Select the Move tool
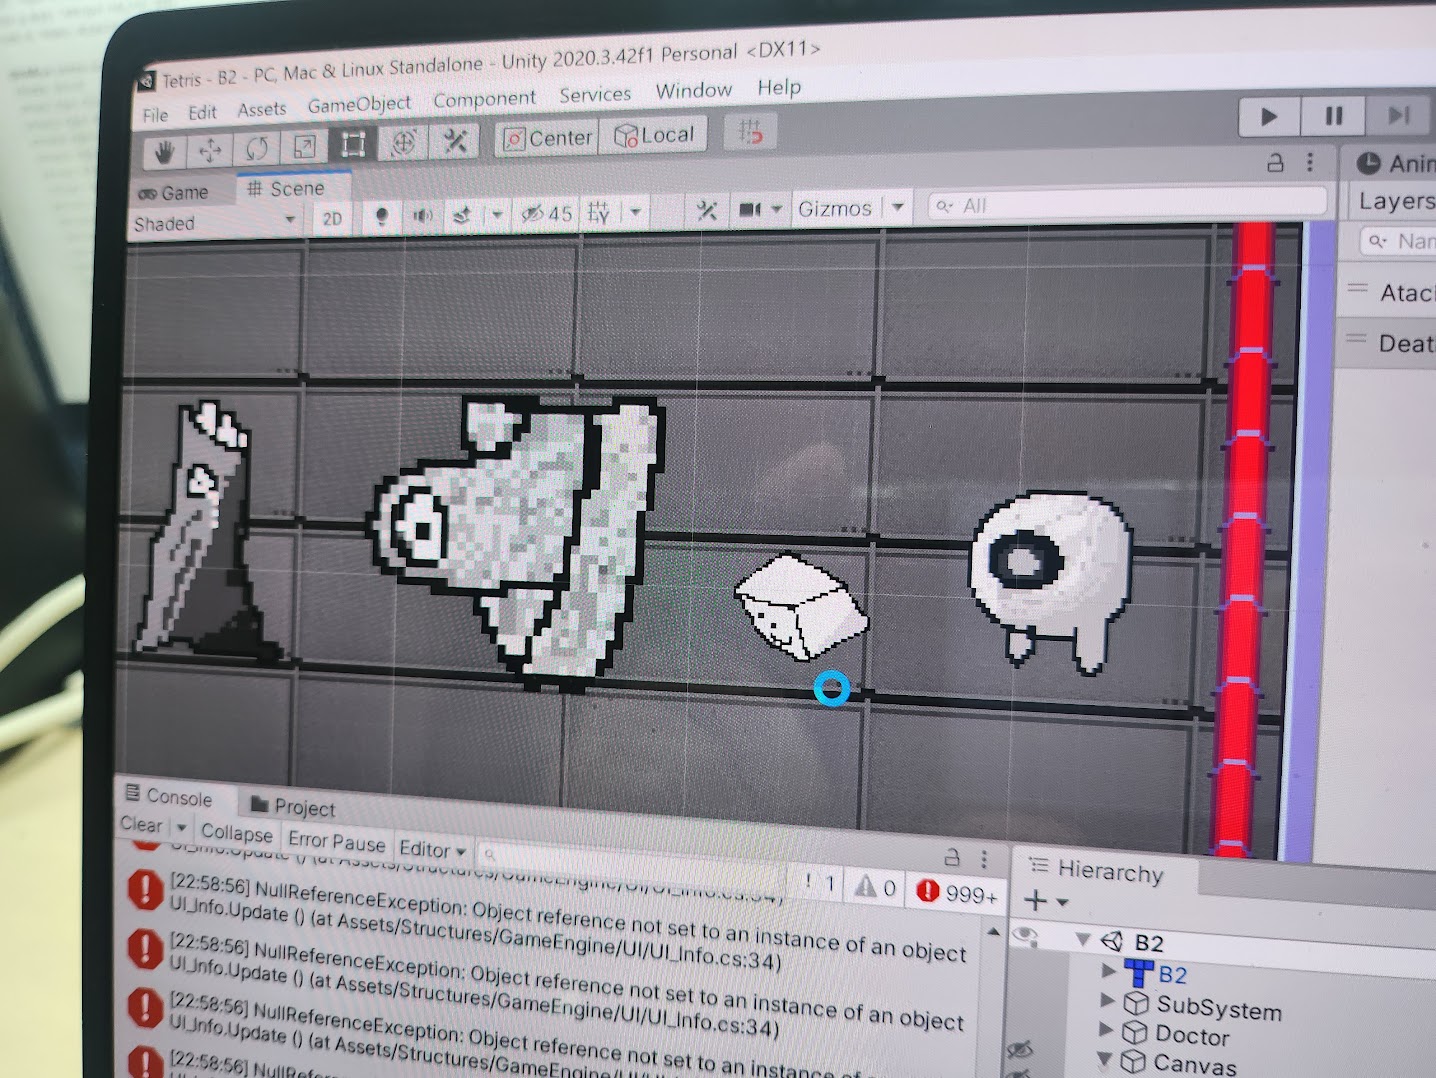1436x1078 pixels. click(x=210, y=150)
